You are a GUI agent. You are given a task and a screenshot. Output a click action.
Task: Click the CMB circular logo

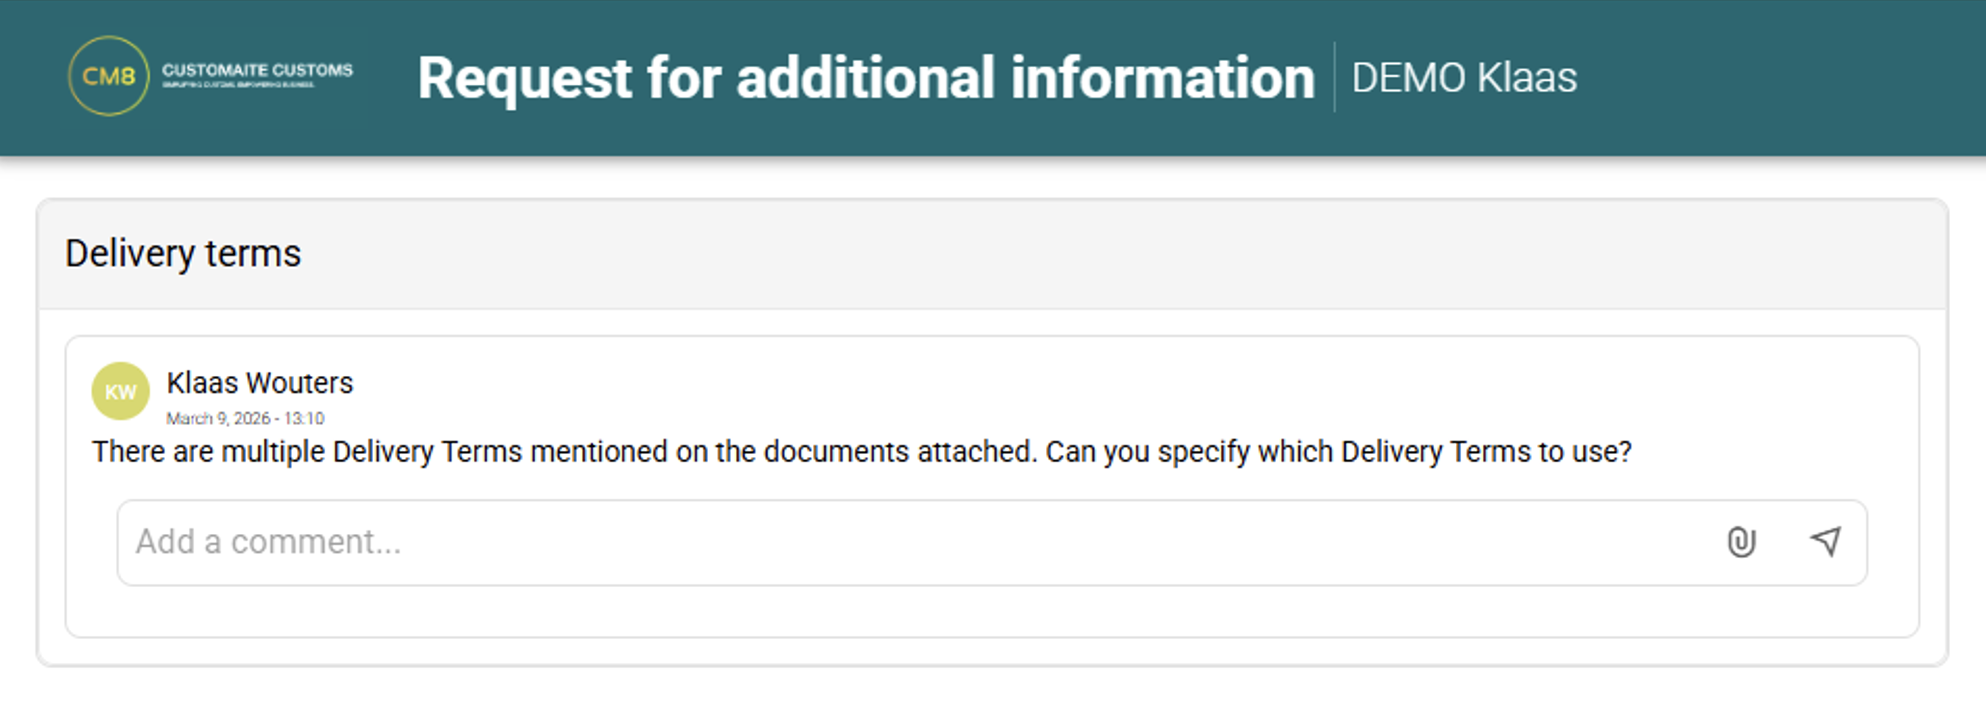coord(108,77)
